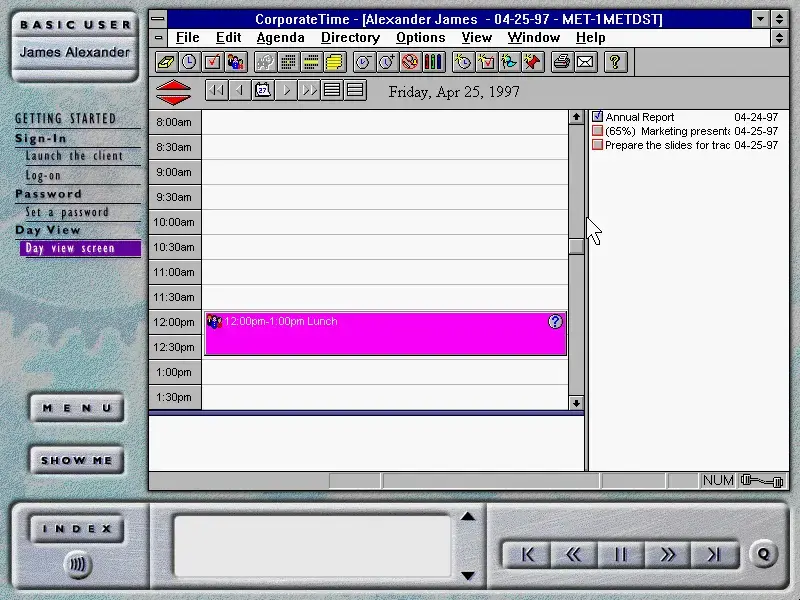Click the double-left arrow date navigation button
The width and height of the screenshot is (800, 600).
[x=216, y=91]
